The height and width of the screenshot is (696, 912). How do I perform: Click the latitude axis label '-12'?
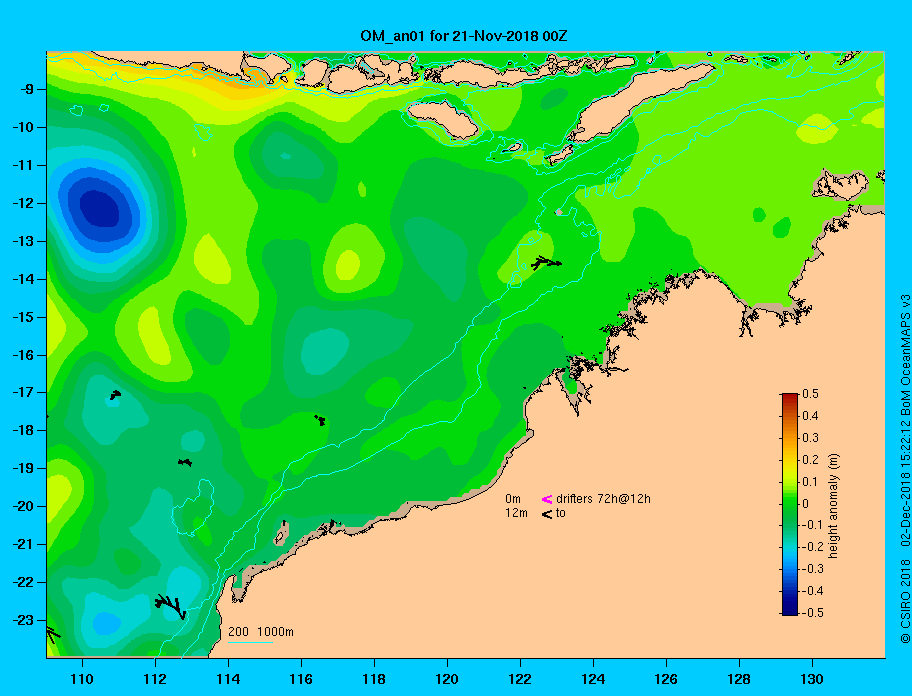coord(23,204)
